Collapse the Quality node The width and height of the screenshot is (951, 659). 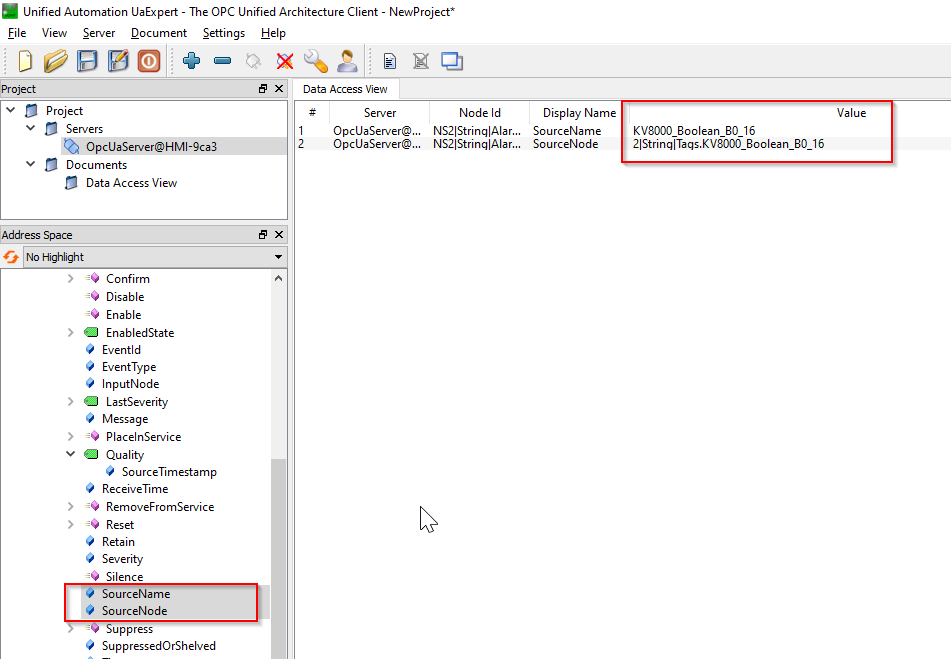tap(70, 454)
